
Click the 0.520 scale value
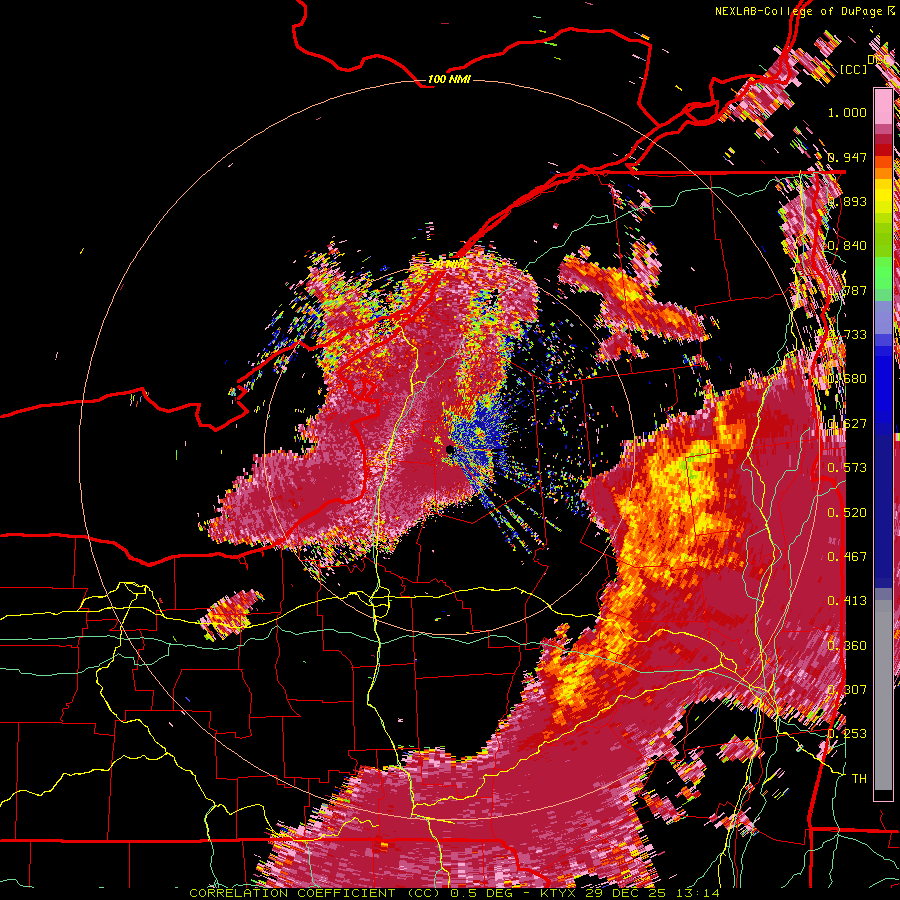847,513
